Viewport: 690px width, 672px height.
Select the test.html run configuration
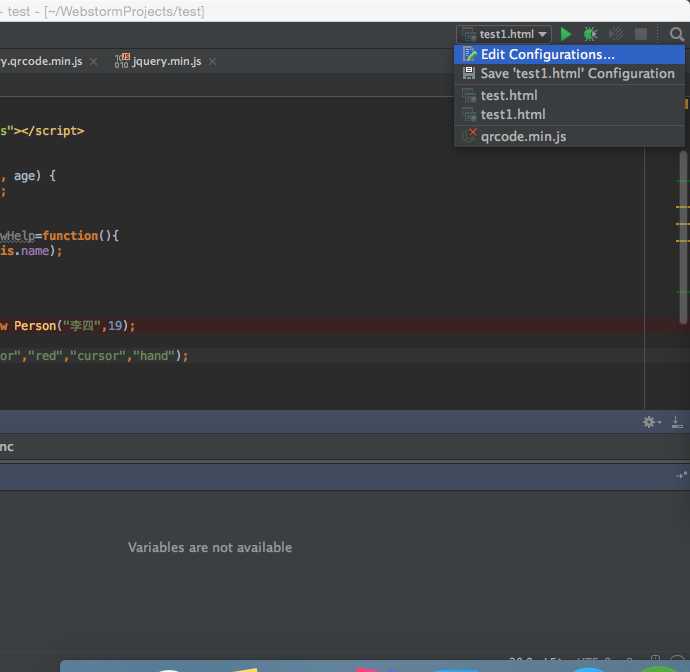tap(569, 95)
